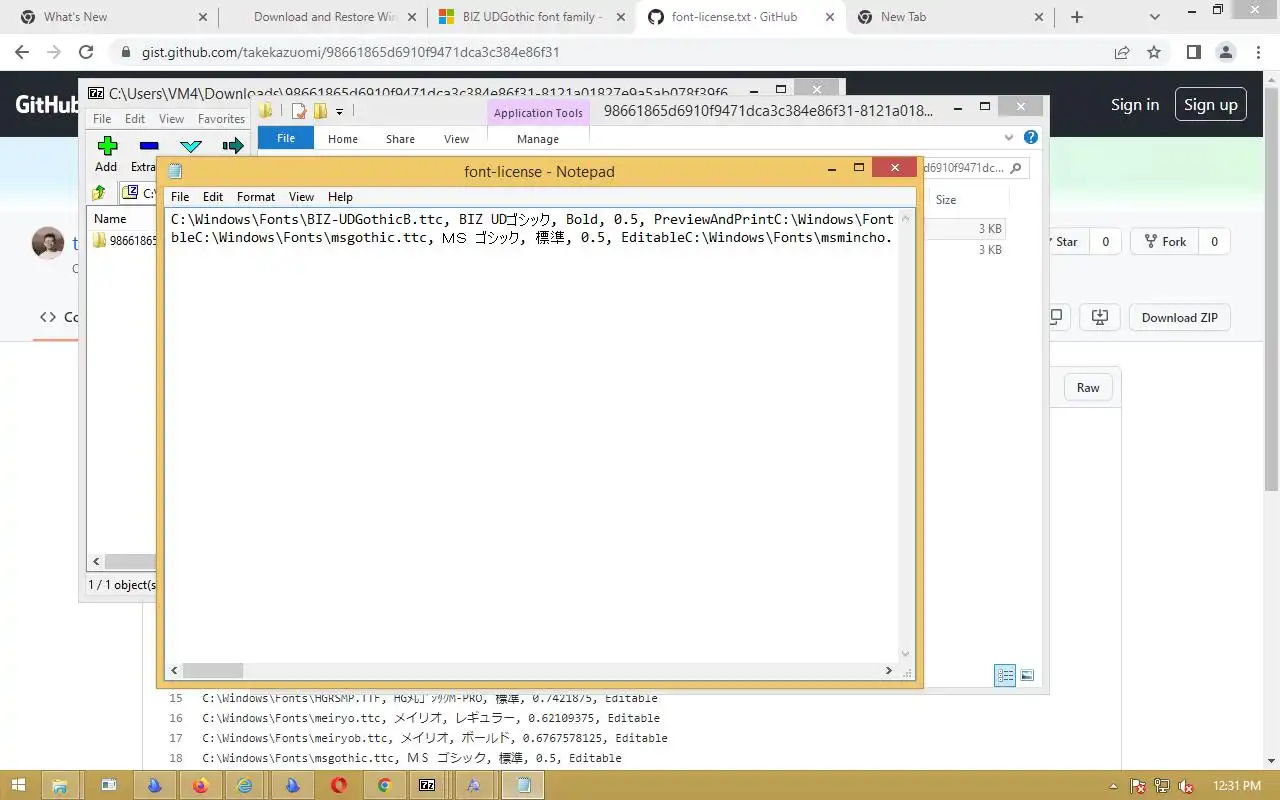Open the Chrome three-dot menu
Screen dimensions: 1280x800
click(x=1257, y=52)
